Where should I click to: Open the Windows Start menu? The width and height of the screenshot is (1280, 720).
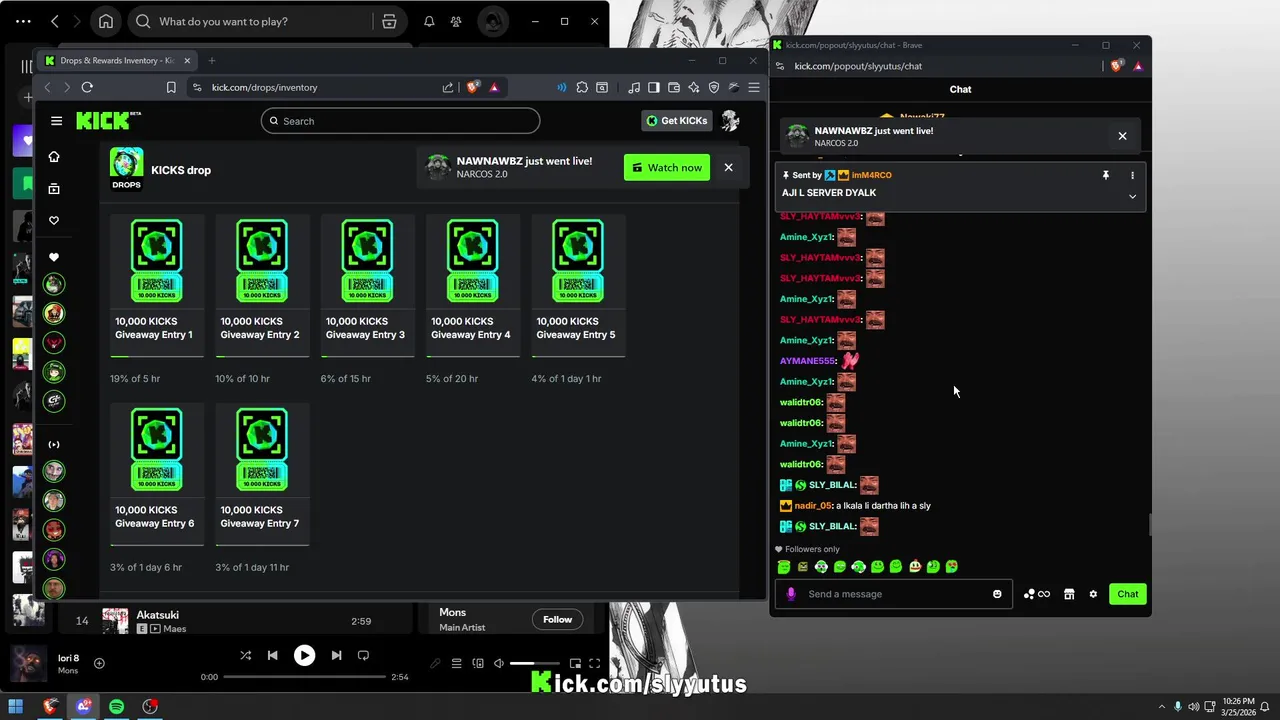coord(16,707)
